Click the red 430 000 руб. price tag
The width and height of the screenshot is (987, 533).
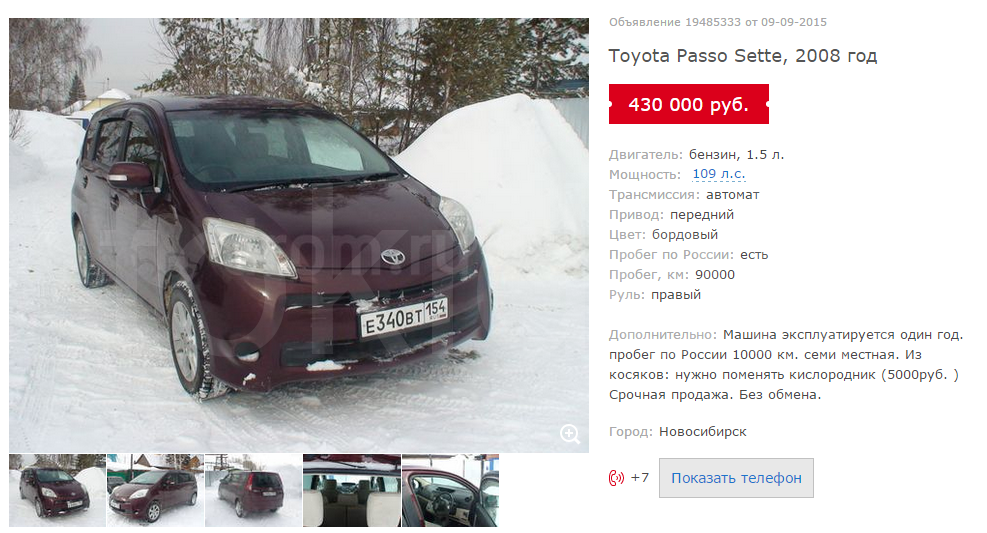689,104
